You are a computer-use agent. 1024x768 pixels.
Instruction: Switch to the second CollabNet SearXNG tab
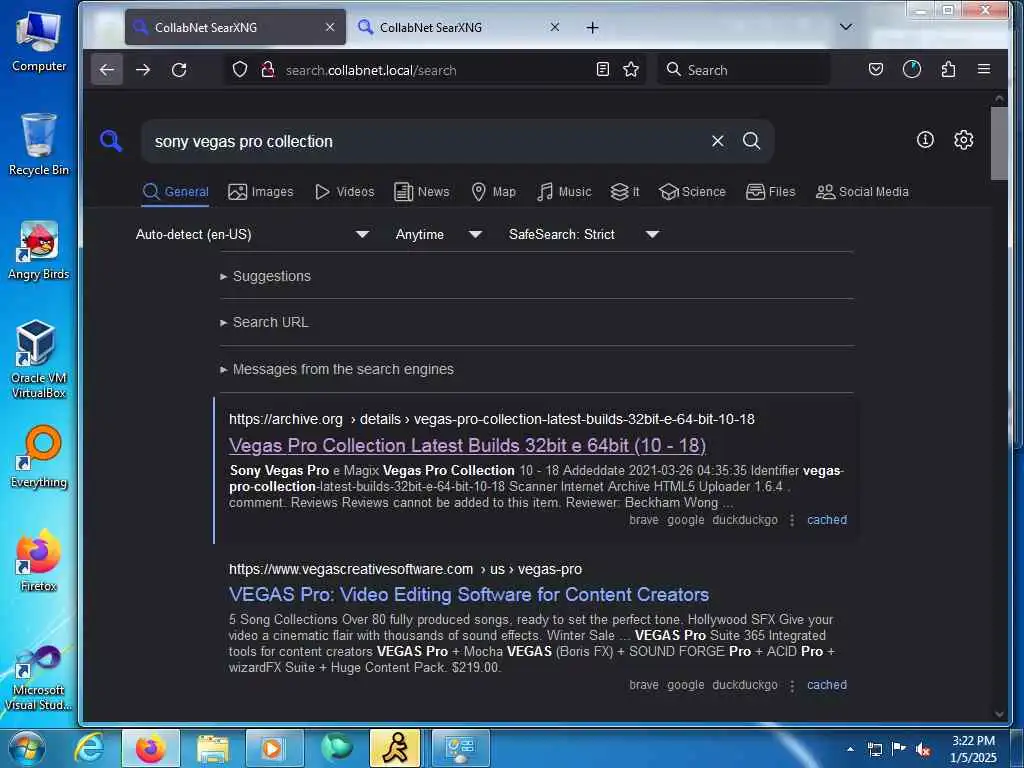(x=458, y=27)
